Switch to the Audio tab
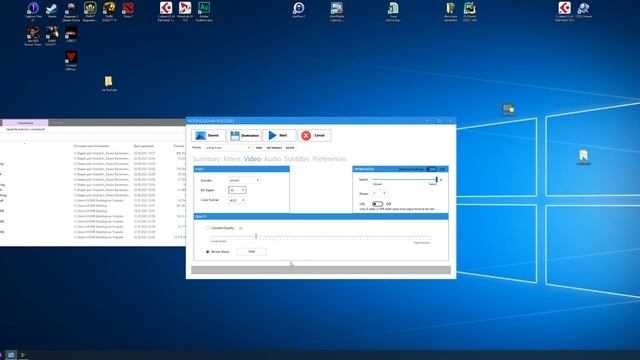 272,159
